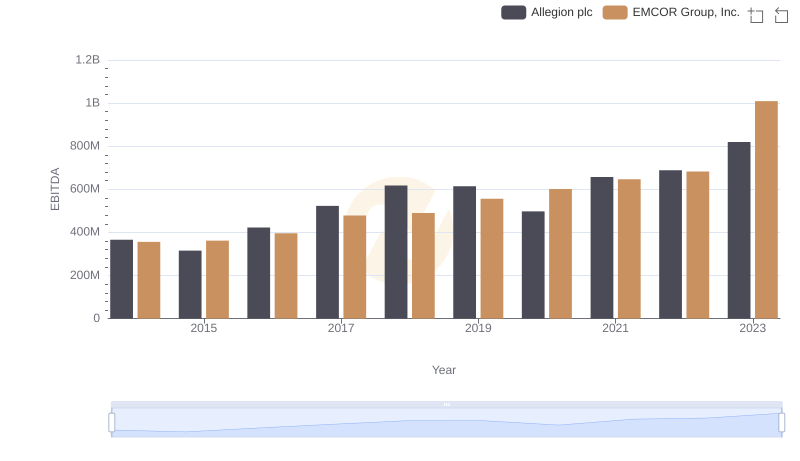
Task: Click the EMCOR Group bar for 2015
Action: 217,279
